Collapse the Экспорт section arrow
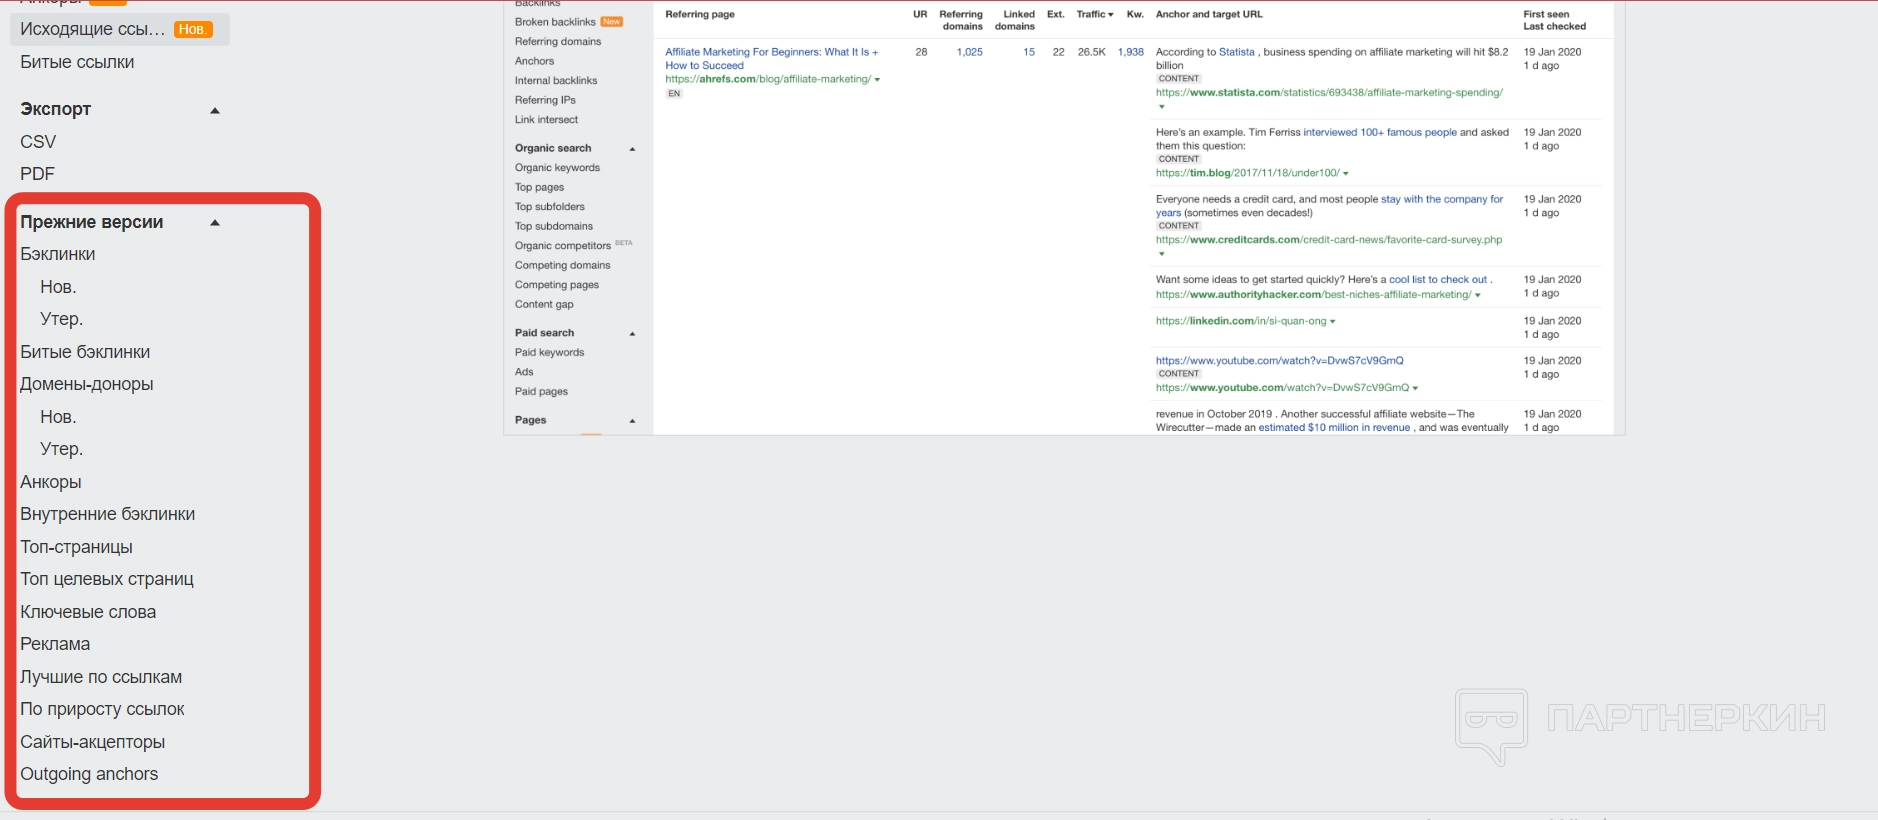 pyautogui.click(x=215, y=110)
